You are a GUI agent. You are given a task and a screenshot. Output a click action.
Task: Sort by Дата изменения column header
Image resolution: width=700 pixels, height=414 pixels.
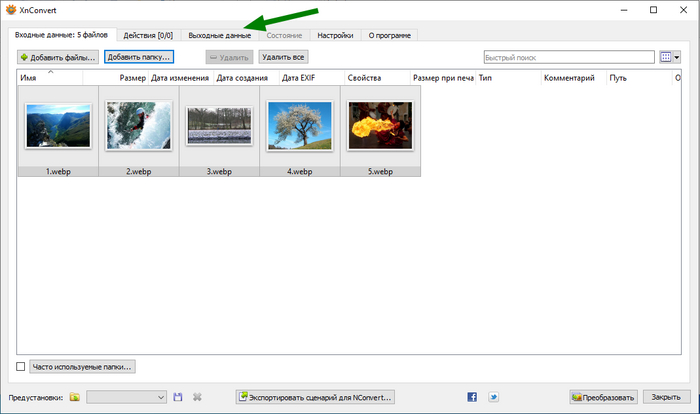coord(181,78)
